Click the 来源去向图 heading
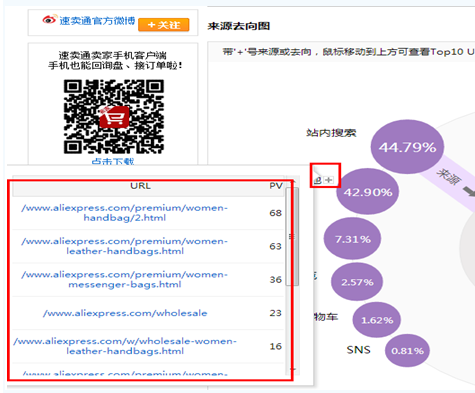The width and height of the screenshot is (475, 393). [239, 26]
